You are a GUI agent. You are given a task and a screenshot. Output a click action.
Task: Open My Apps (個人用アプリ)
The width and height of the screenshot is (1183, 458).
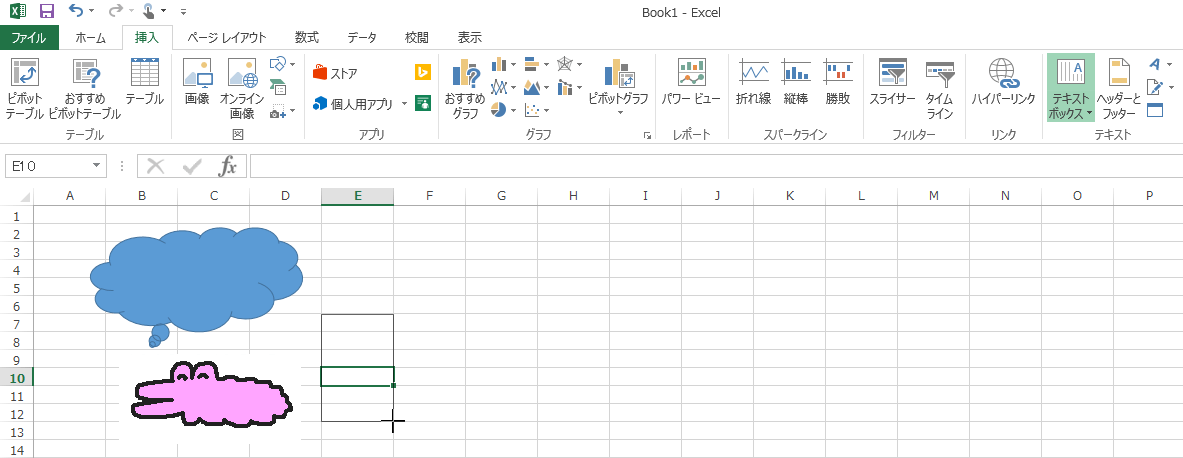(x=354, y=103)
